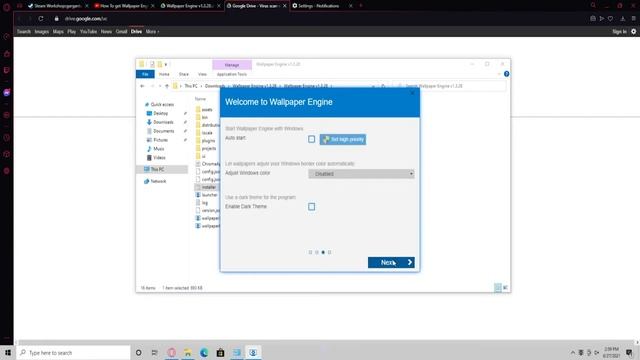Image resolution: width=640 pixels, height=360 pixels.
Task: Select the projects folder
Action: pyautogui.click(x=206, y=148)
